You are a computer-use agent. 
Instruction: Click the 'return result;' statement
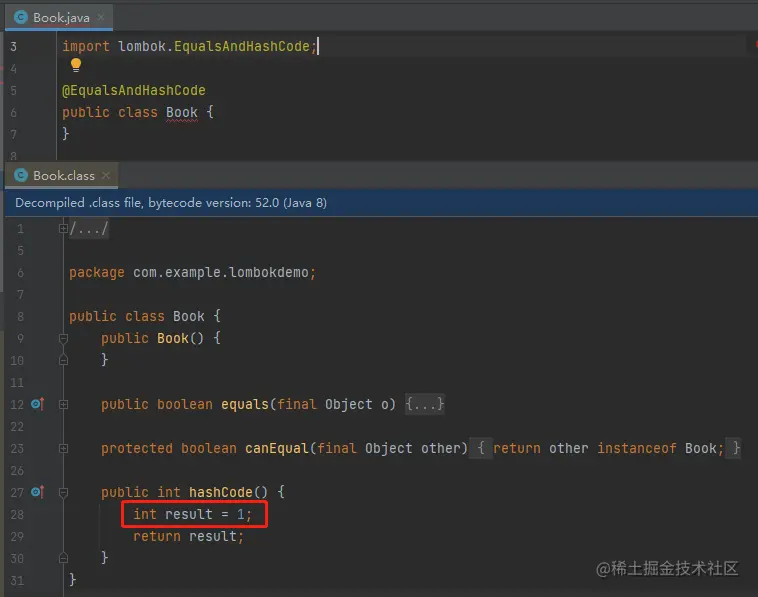pos(189,537)
